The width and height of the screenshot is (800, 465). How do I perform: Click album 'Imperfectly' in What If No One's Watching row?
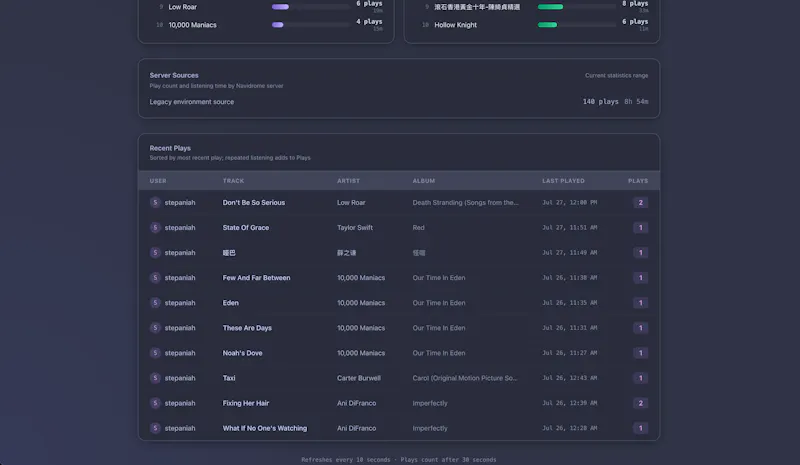430,428
